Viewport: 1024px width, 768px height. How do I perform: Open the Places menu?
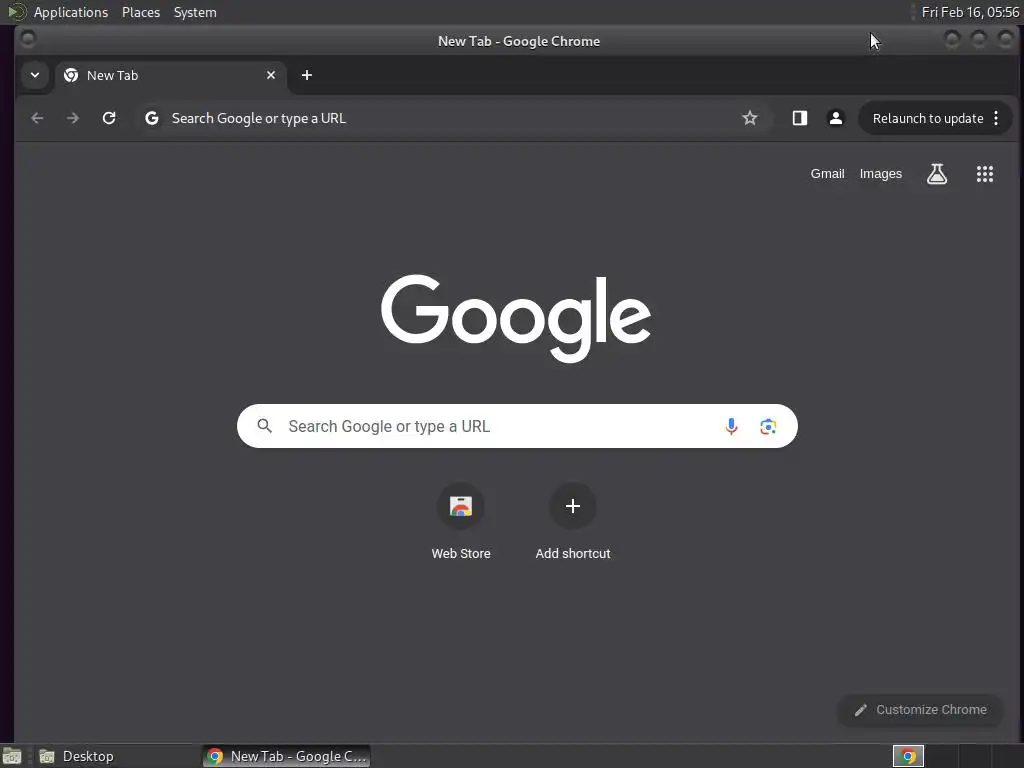pos(141,12)
